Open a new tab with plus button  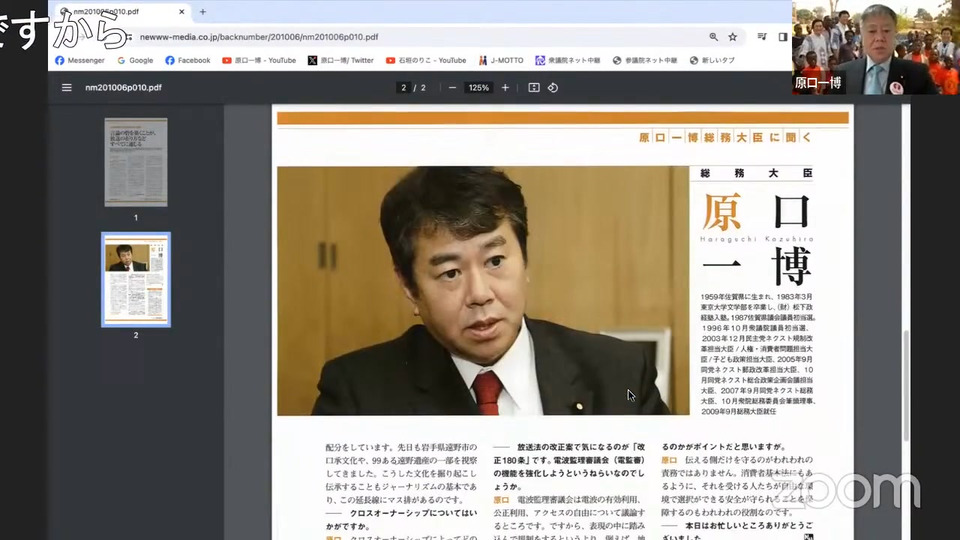[203, 12]
